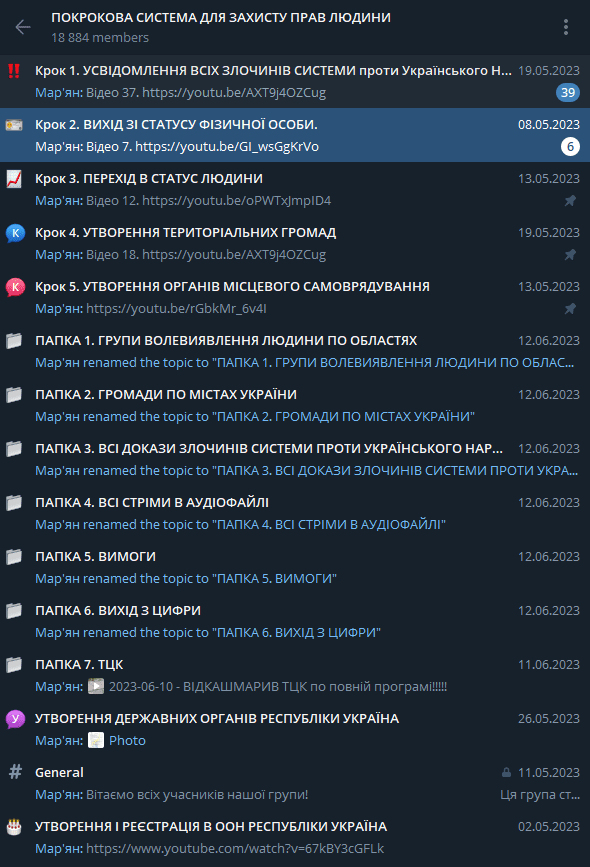Click the cake icon of ООН topic
590x867 pixels.
click(x=14, y=827)
